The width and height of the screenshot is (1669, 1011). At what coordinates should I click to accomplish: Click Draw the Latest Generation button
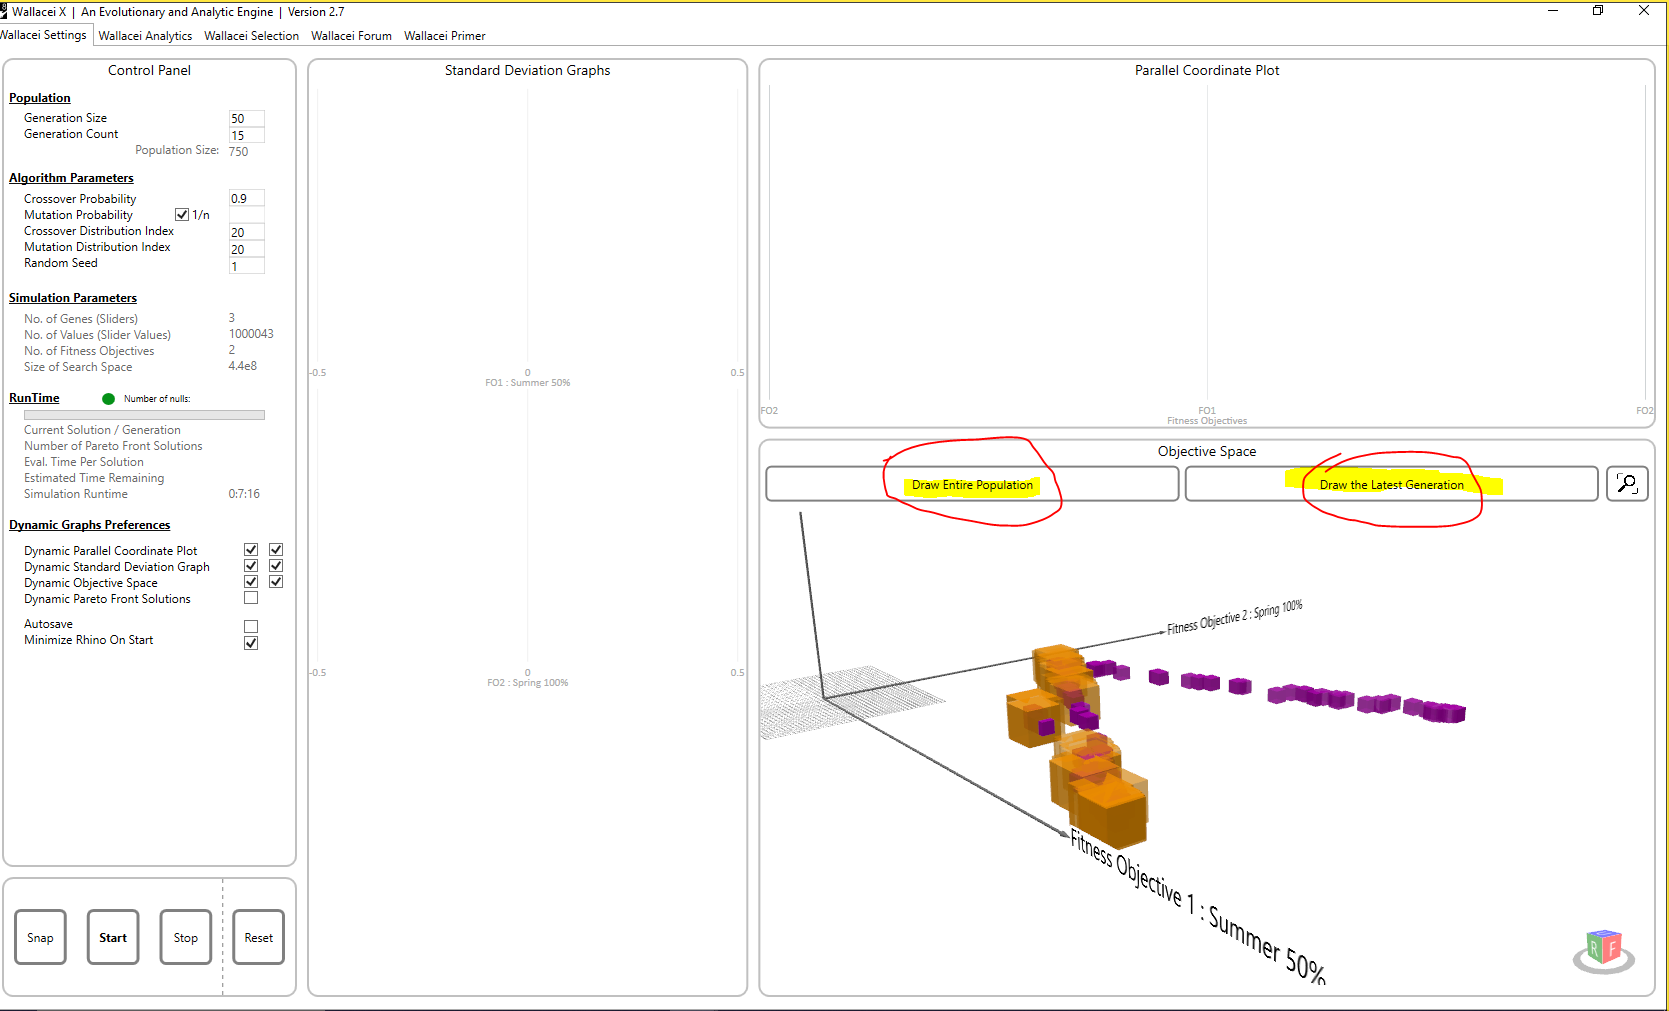click(1391, 485)
